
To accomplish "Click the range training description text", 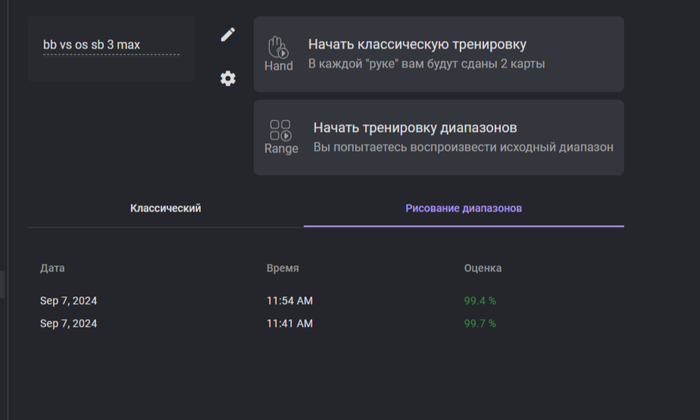I will pos(463,147).
